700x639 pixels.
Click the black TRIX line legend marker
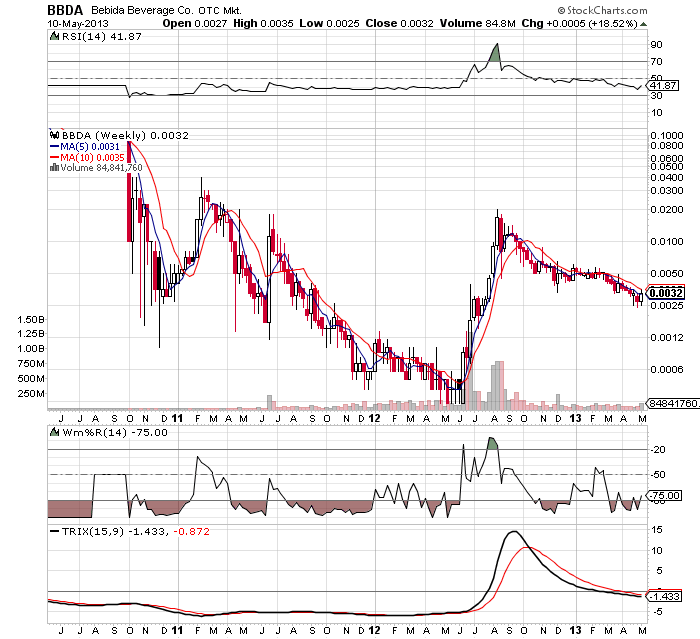tap(54, 531)
